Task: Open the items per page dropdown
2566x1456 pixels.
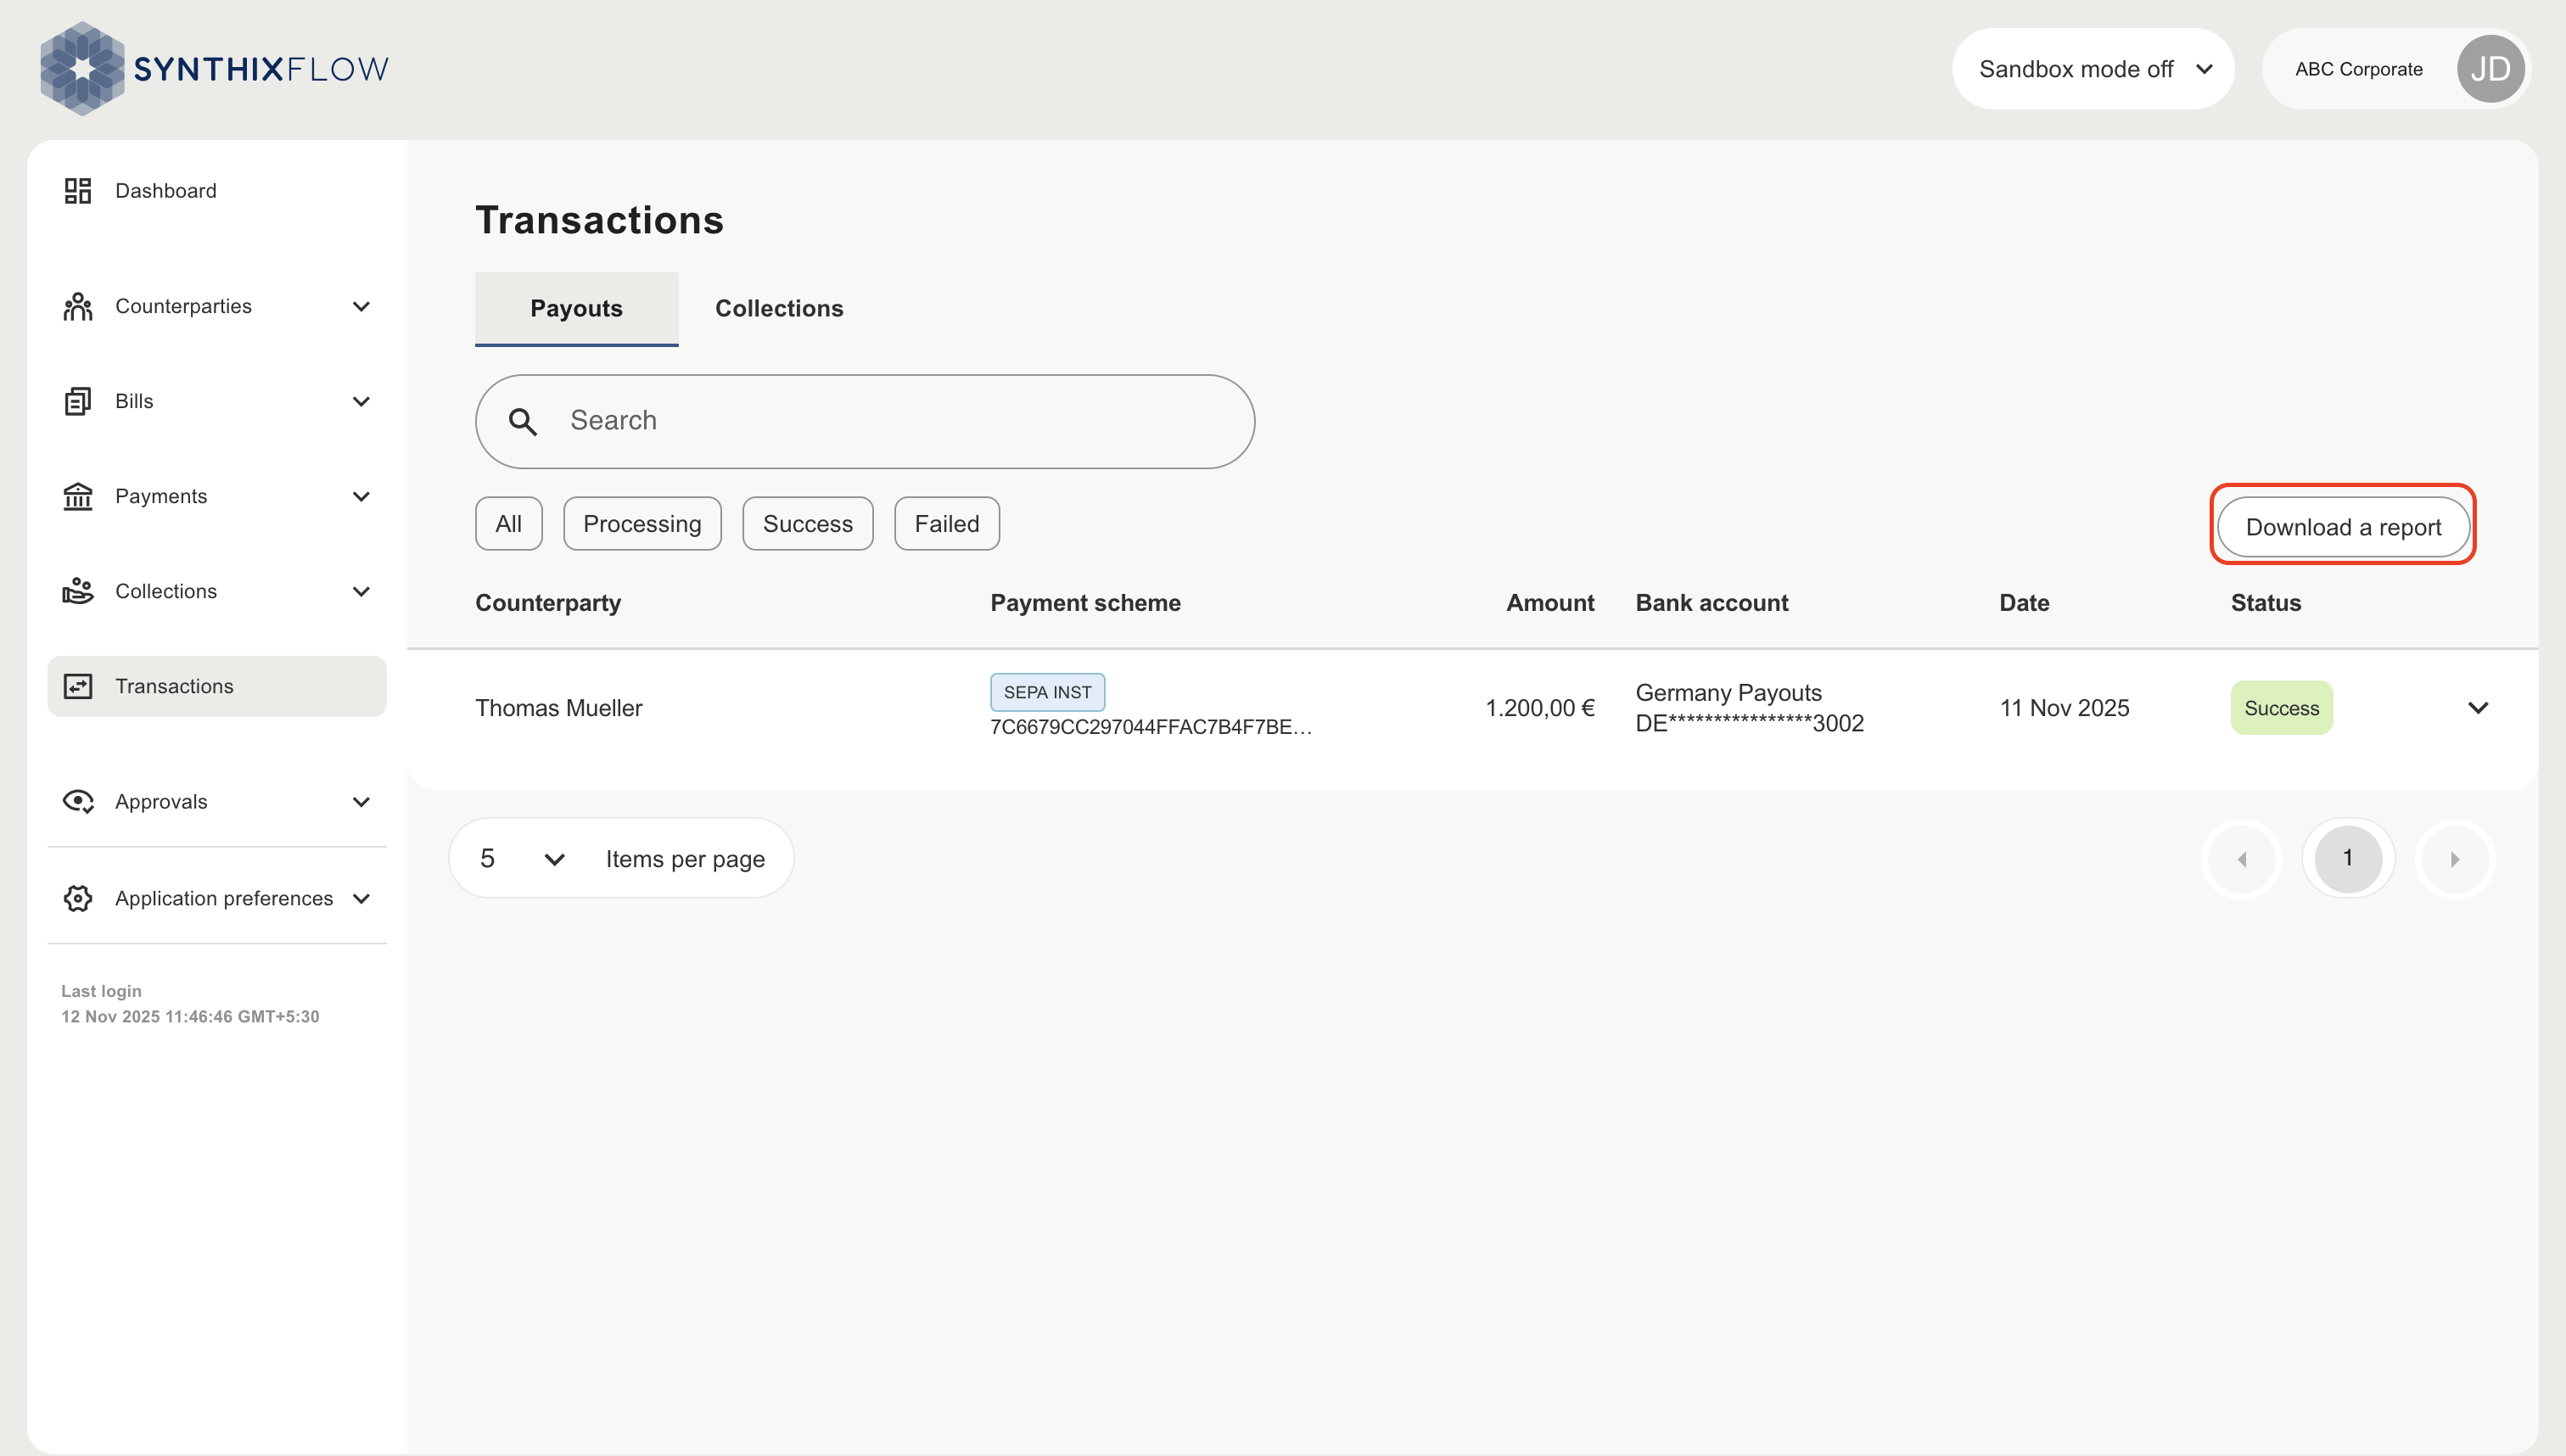Action: (x=523, y=859)
